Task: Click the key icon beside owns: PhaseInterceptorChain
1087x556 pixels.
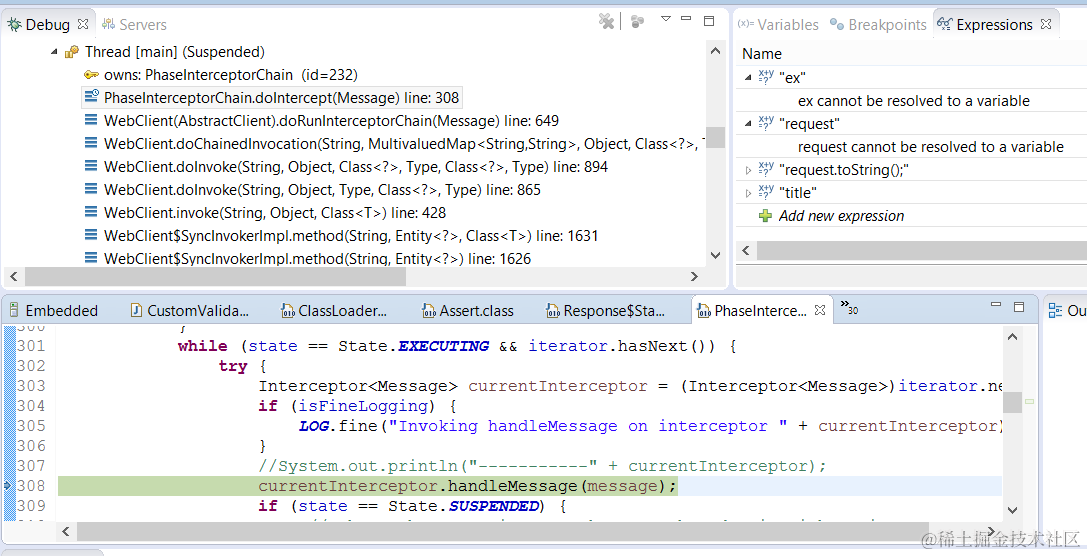Action: click(x=92, y=75)
